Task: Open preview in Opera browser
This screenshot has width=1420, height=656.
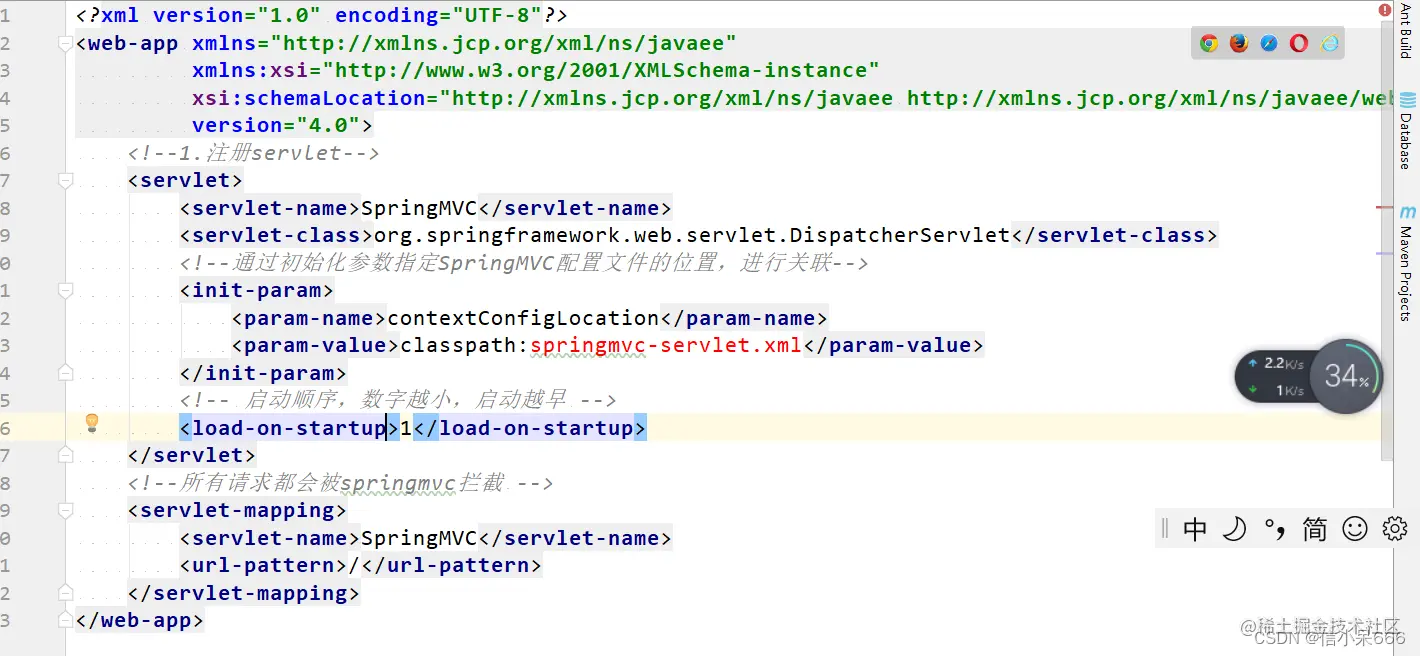Action: point(1299,43)
